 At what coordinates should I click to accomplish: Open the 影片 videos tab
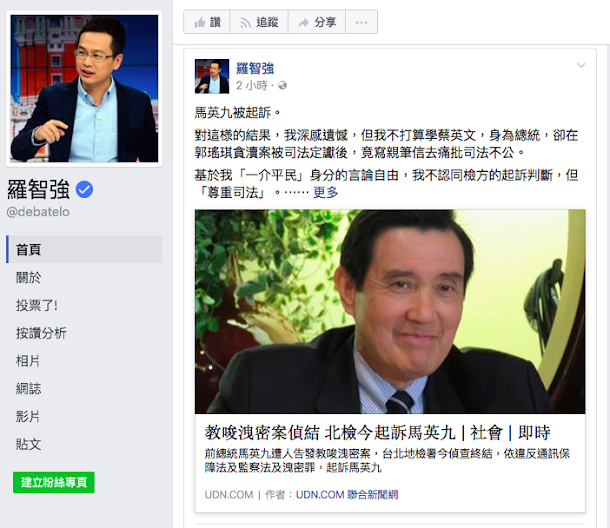click(x=28, y=416)
